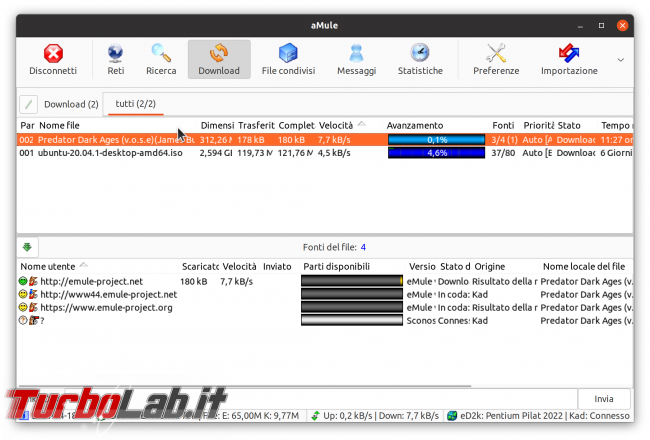Click the Disconnetti toolbar icon
This screenshot has height=440, width=650.
pyautogui.click(x=53, y=53)
